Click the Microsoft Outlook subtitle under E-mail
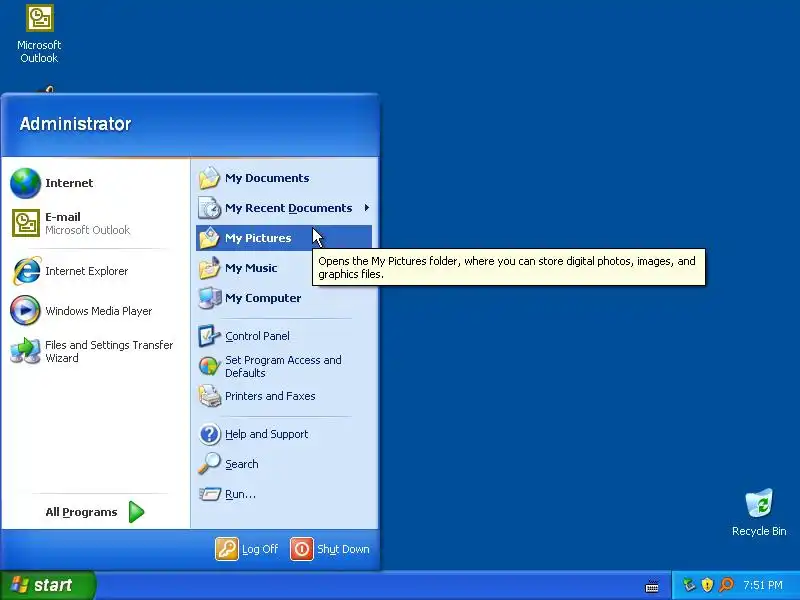800x600 pixels. click(87, 230)
